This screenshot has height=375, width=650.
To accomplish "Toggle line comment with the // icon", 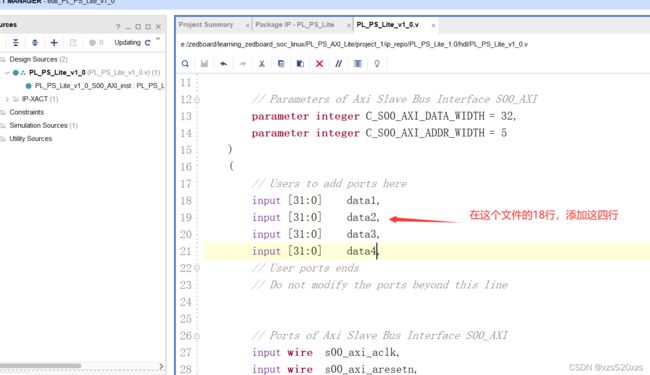I will click(x=339, y=64).
